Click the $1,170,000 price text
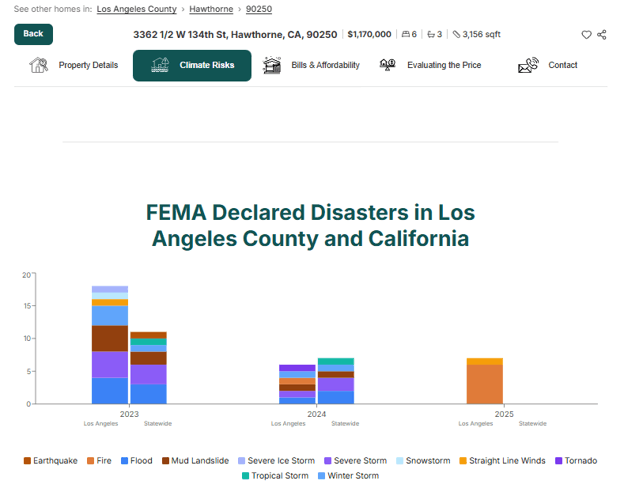 click(x=369, y=35)
